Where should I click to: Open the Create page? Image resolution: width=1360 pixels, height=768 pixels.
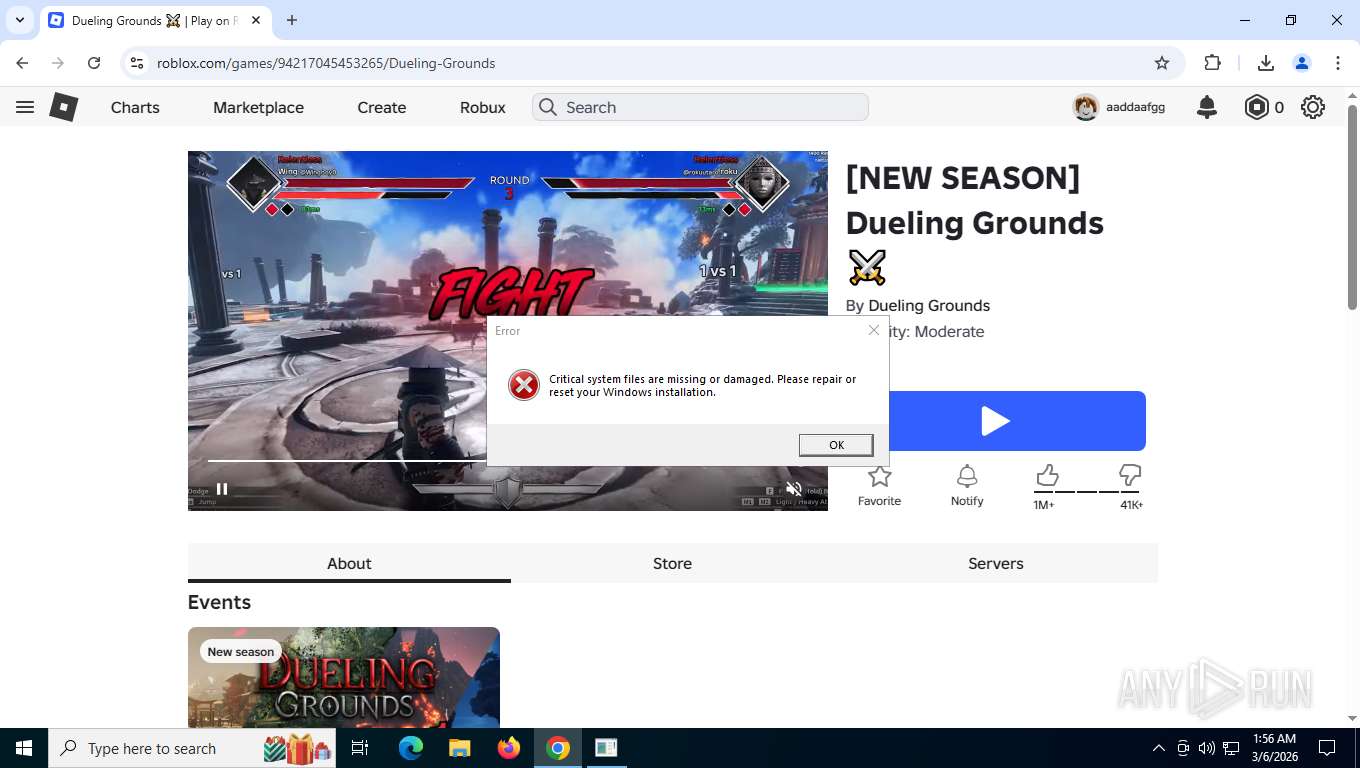coord(382,107)
